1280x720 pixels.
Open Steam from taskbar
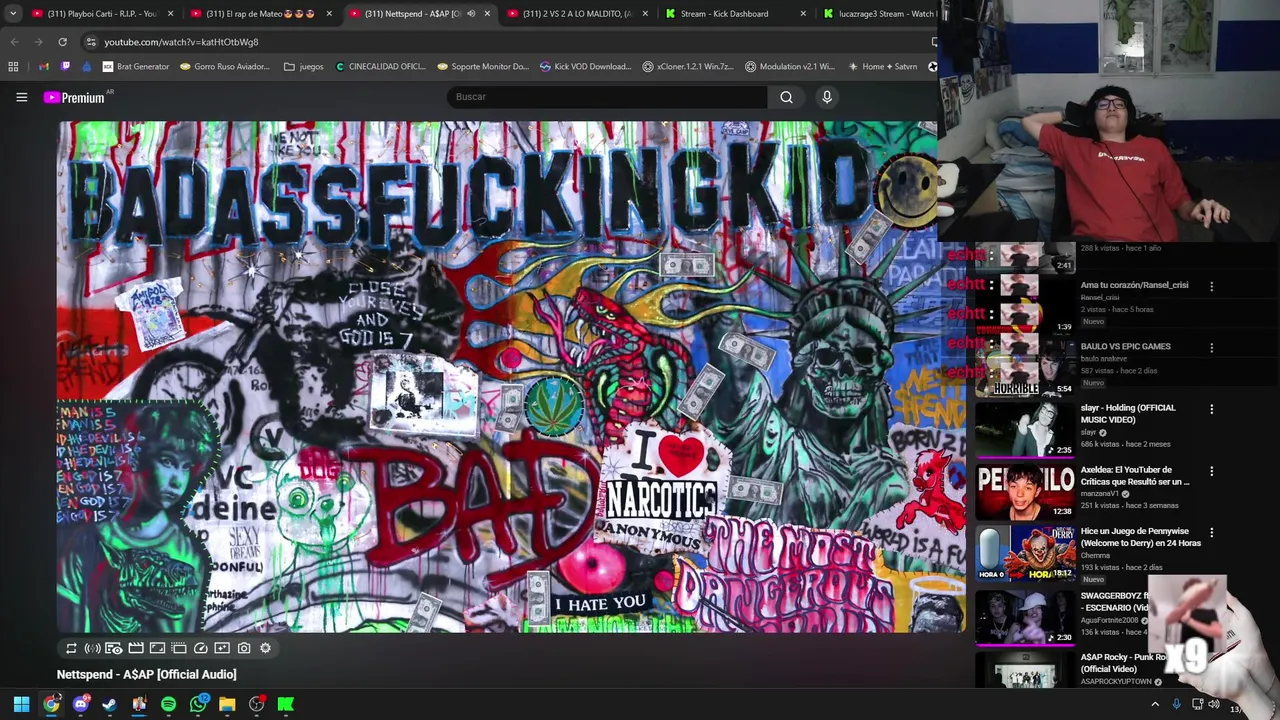pyautogui.click(x=109, y=704)
